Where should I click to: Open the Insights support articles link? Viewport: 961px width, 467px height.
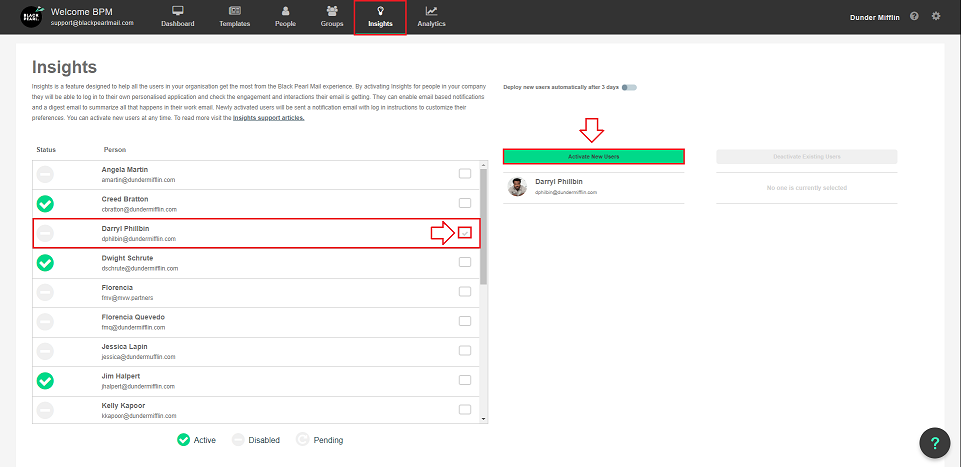(x=268, y=118)
